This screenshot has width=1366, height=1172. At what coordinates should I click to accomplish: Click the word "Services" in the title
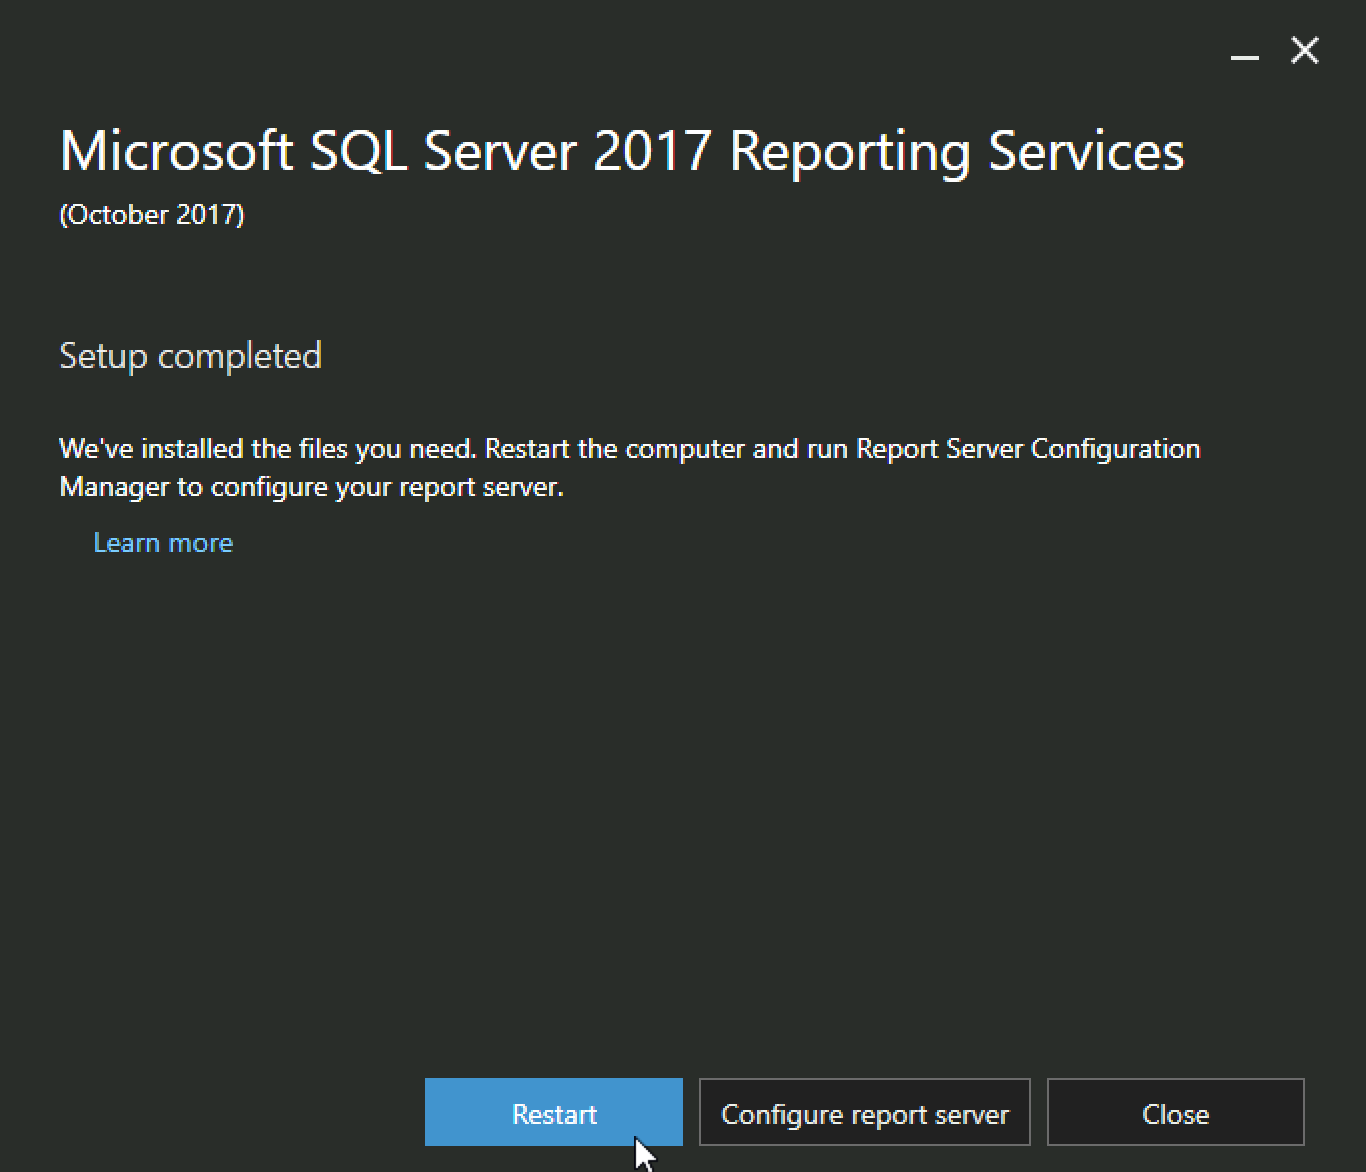(1087, 152)
